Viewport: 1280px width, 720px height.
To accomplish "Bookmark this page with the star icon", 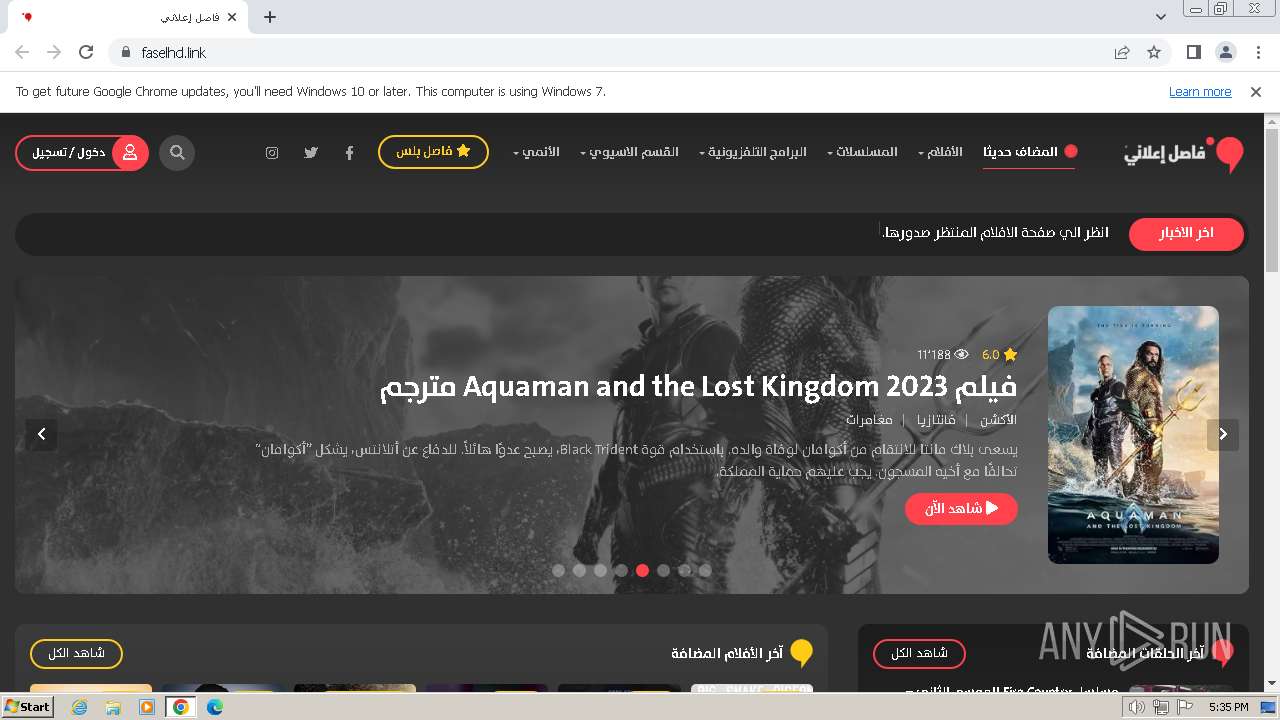I will 1154,52.
